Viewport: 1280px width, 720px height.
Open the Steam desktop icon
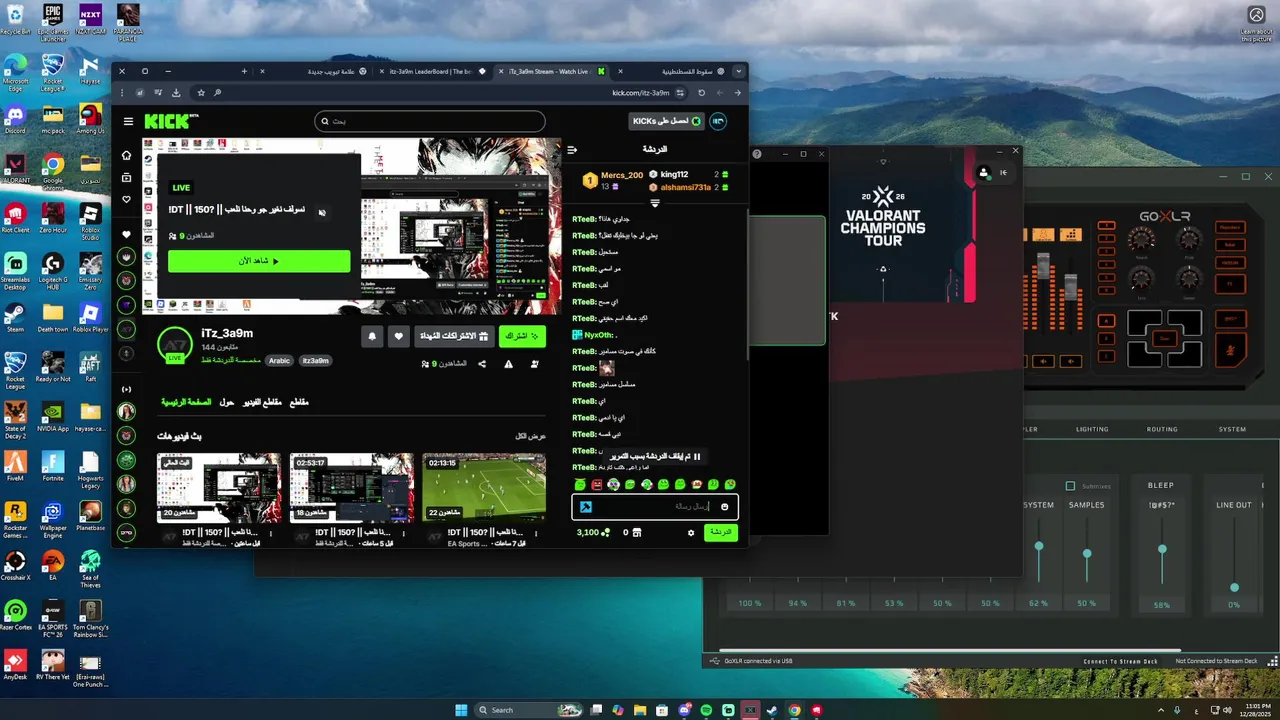pos(15,316)
